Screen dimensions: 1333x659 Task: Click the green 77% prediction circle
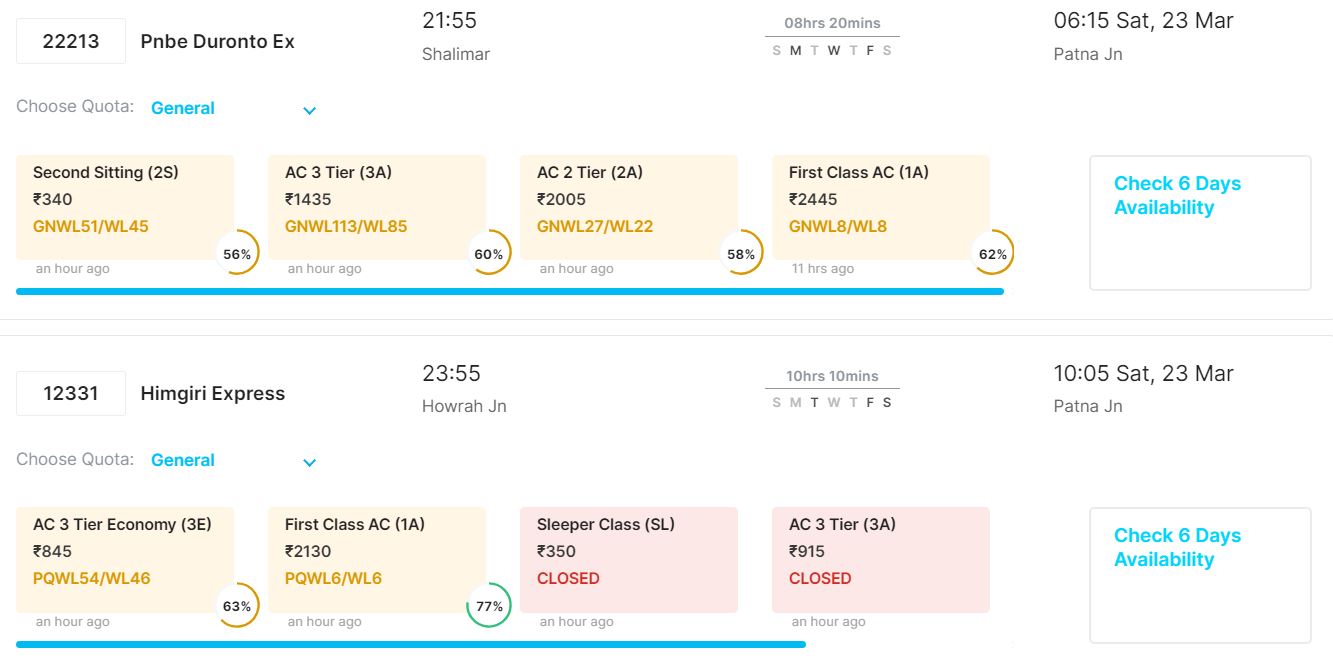(x=489, y=606)
